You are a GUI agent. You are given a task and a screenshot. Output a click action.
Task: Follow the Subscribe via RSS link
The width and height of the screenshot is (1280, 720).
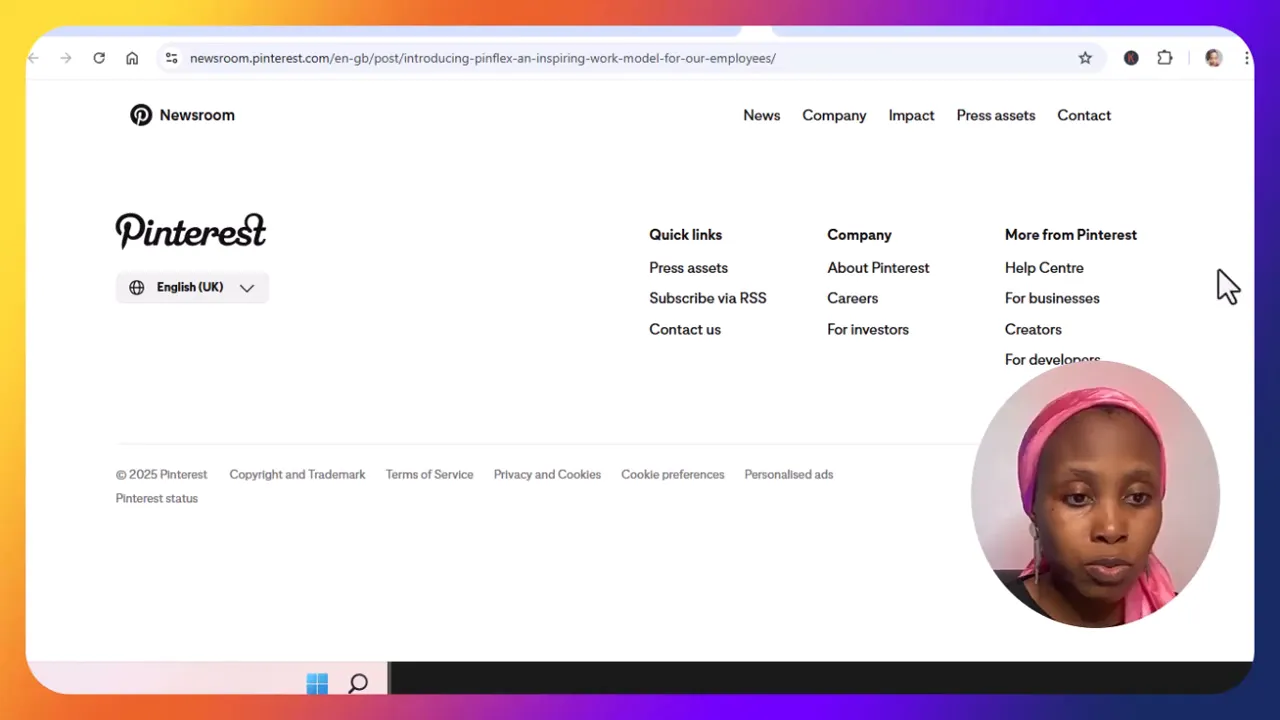tap(708, 298)
